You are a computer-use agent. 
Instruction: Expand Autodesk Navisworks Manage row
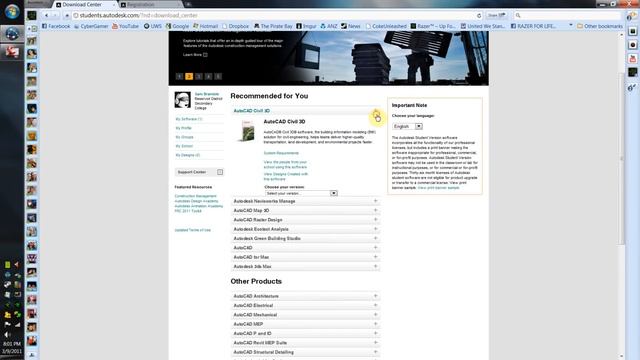(305, 201)
